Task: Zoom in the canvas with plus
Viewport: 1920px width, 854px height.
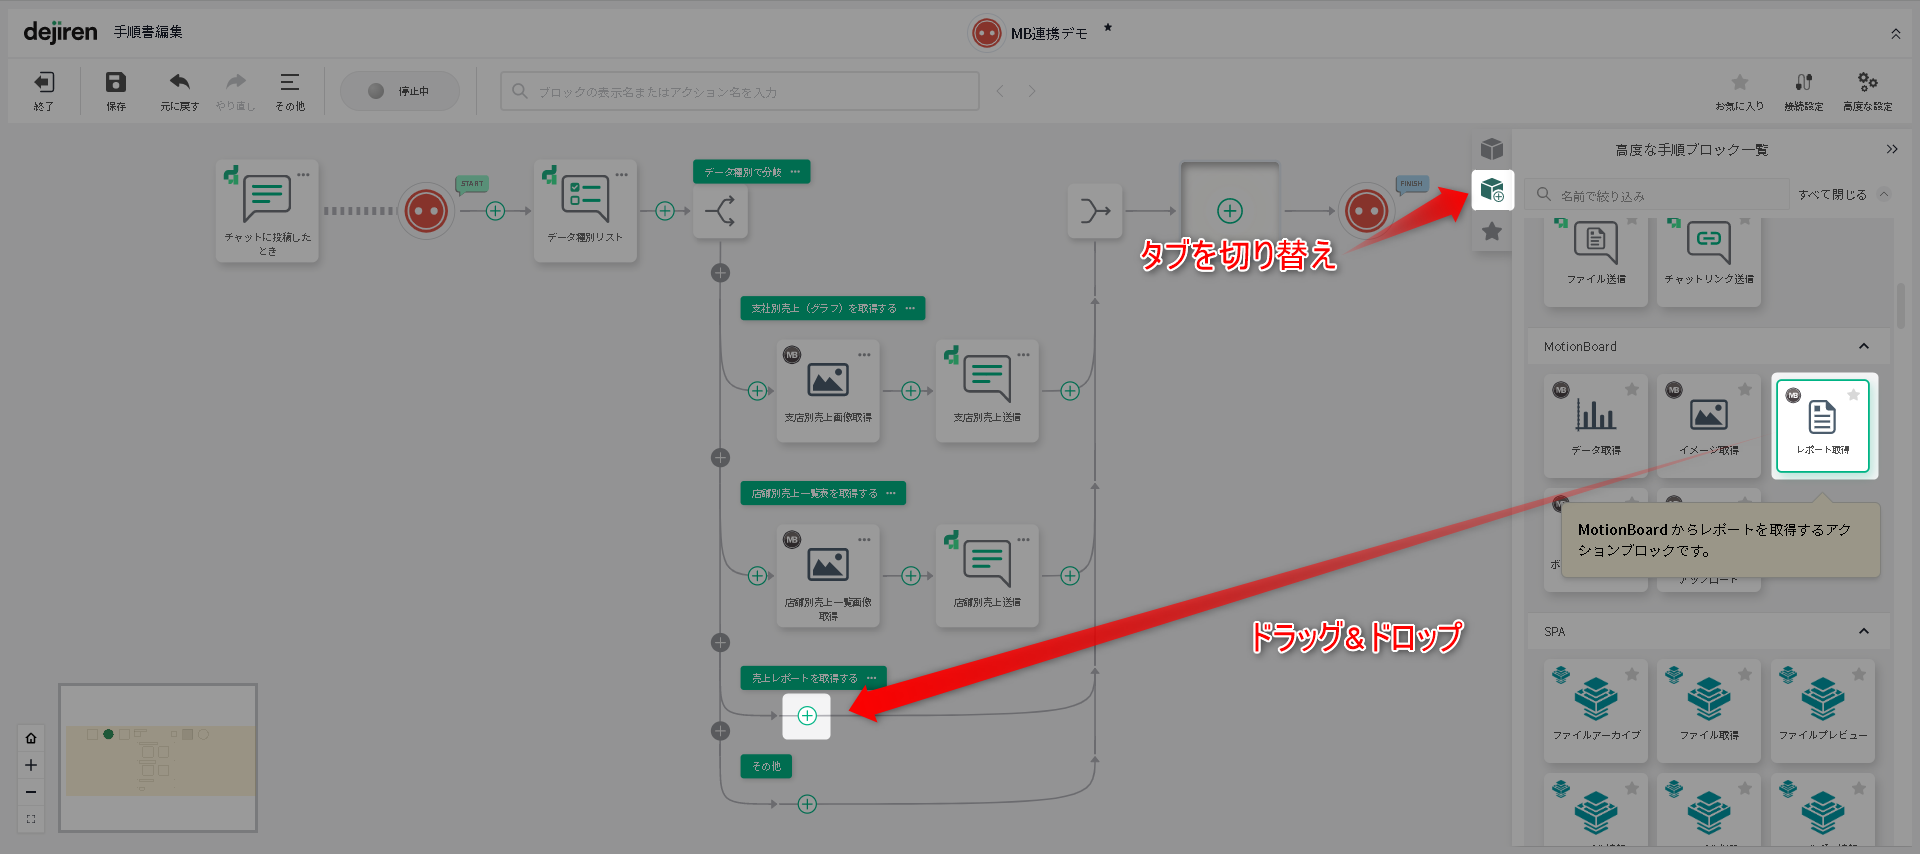Action: 31,765
